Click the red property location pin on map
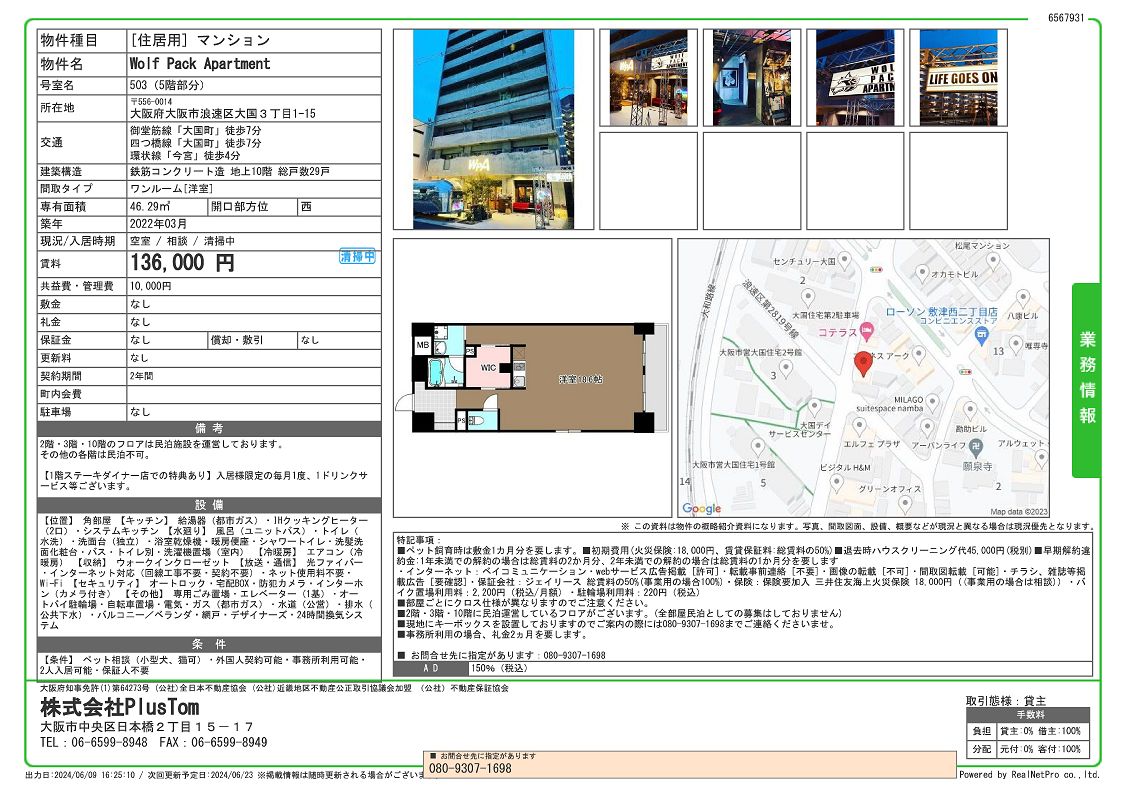The width and height of the screenshot is (1123, 792). pyautogui.click(x=864, y=364)
